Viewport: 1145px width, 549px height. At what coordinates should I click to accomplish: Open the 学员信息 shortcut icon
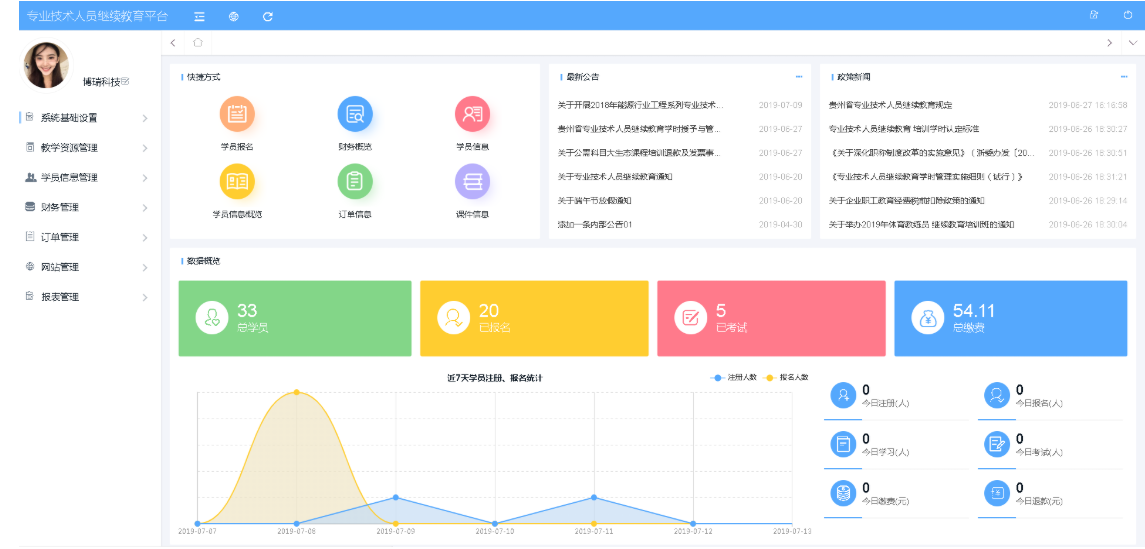click(472, 114)
